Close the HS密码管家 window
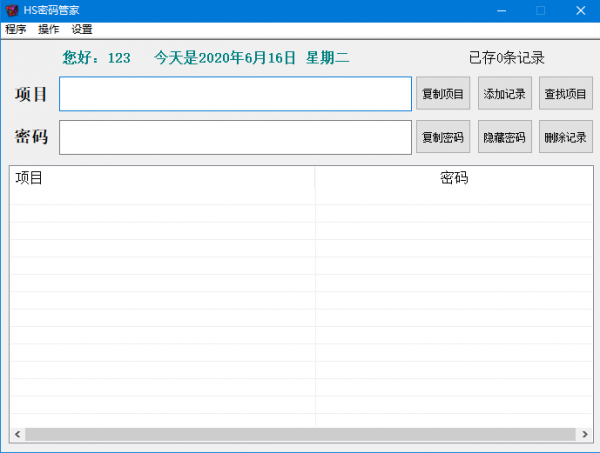Screen dimensions: 600x453 [580, 11]
